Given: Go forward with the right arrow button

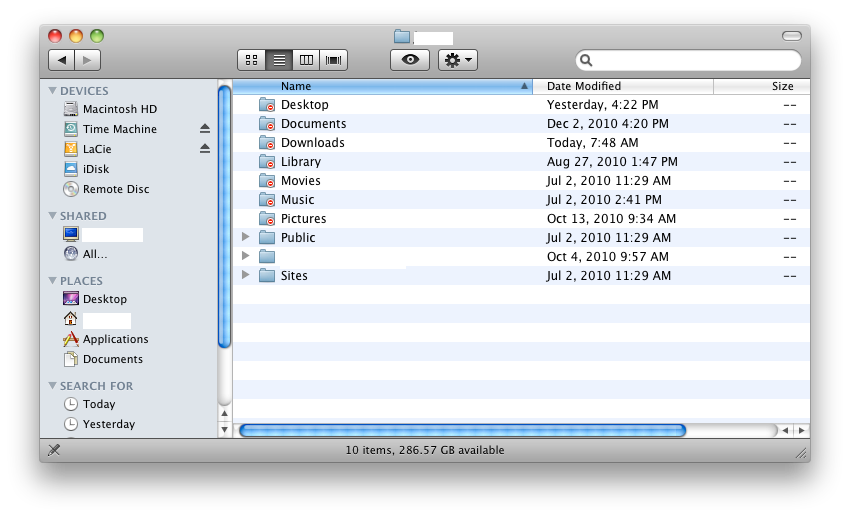Looking at the screenshot, I should pyautogui.click(x=87, y=60).
